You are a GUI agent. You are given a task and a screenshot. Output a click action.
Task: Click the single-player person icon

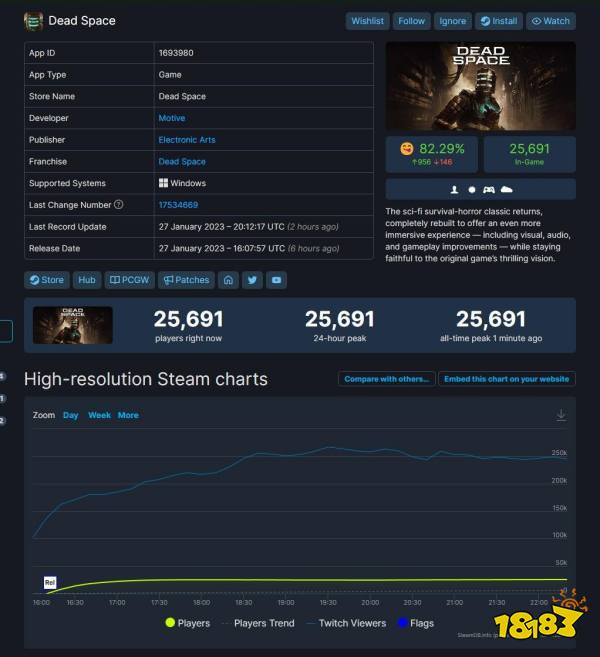click(454, 190)
